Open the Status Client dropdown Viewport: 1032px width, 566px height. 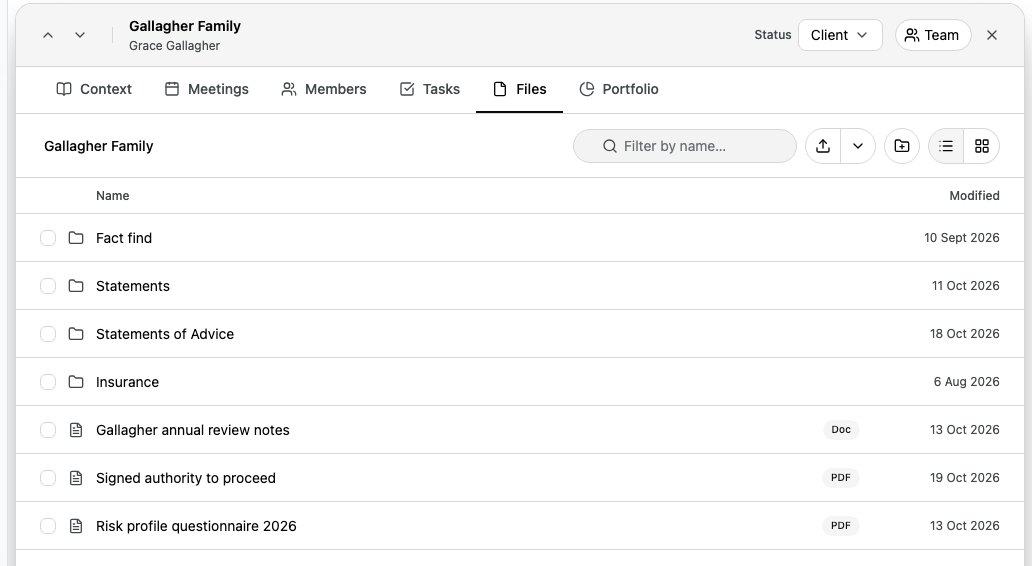point(840,35)
